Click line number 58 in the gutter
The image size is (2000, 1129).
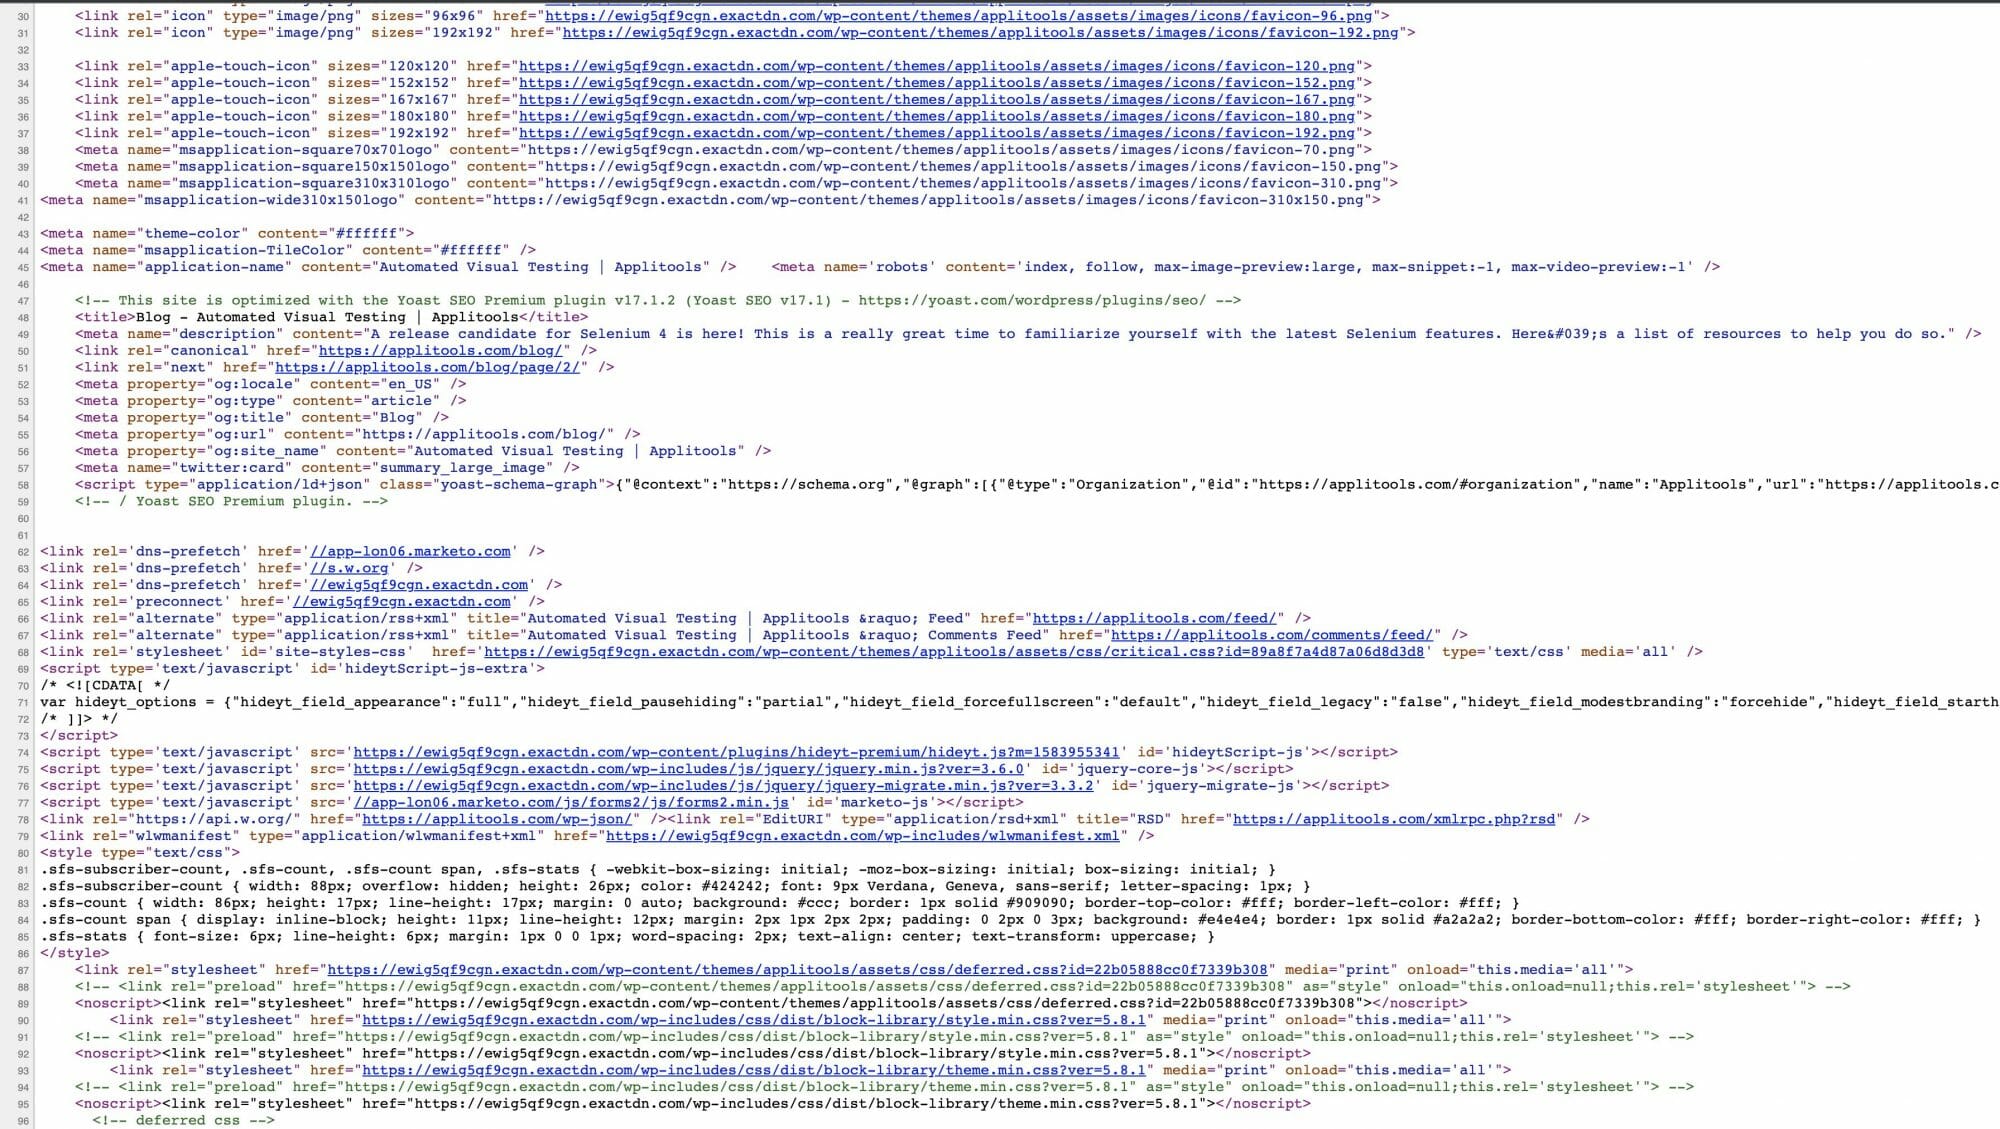(24, 484)
